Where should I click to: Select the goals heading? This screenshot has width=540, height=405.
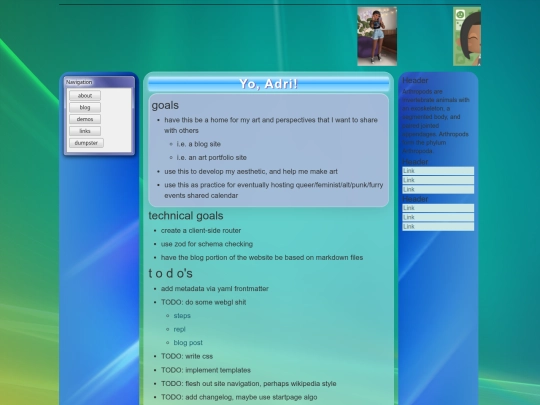click(x=165, y=105)
